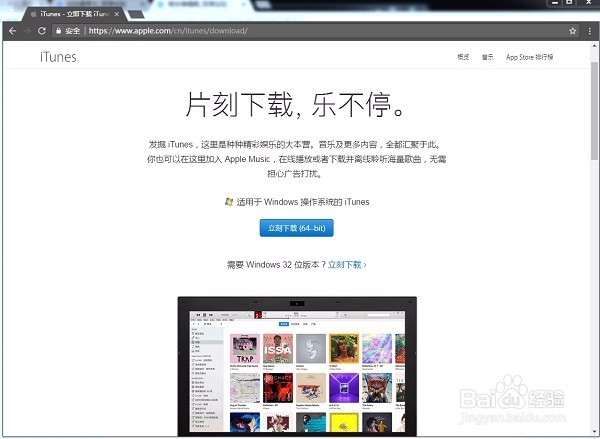600x439 pixels.
Task: Click the Windows logo icon by 适用于 Windows
Action: click(x=229, y=202)
